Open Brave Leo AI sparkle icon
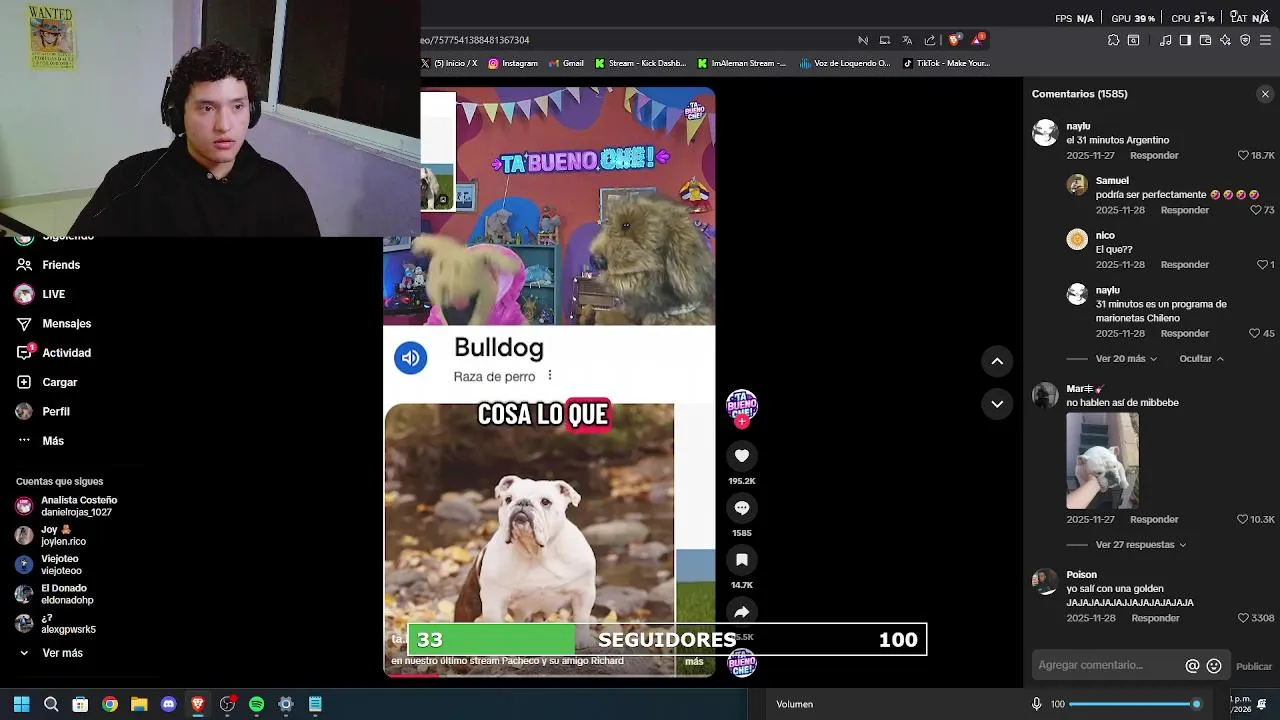 (x=1225, y=40)
